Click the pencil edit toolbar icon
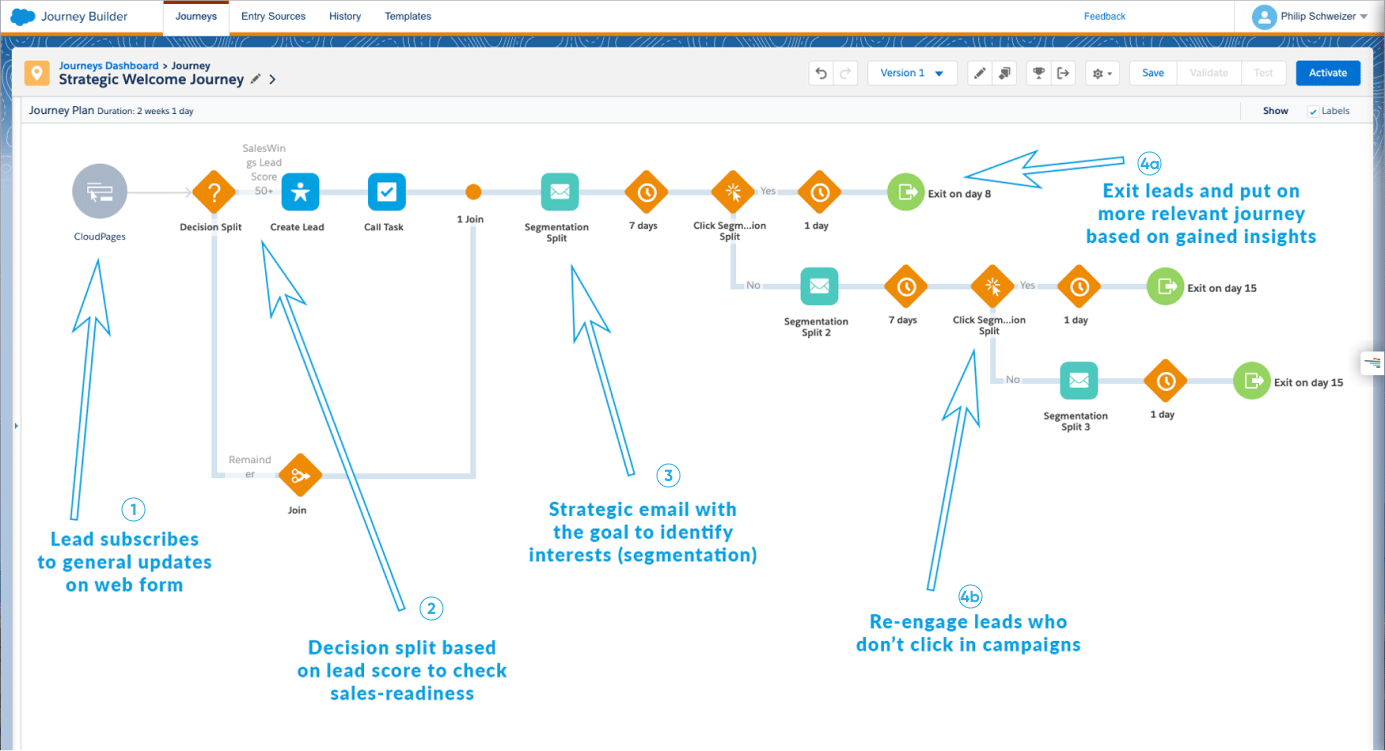This screenshot has height=751, width=1385. click(x=980, y=73)
